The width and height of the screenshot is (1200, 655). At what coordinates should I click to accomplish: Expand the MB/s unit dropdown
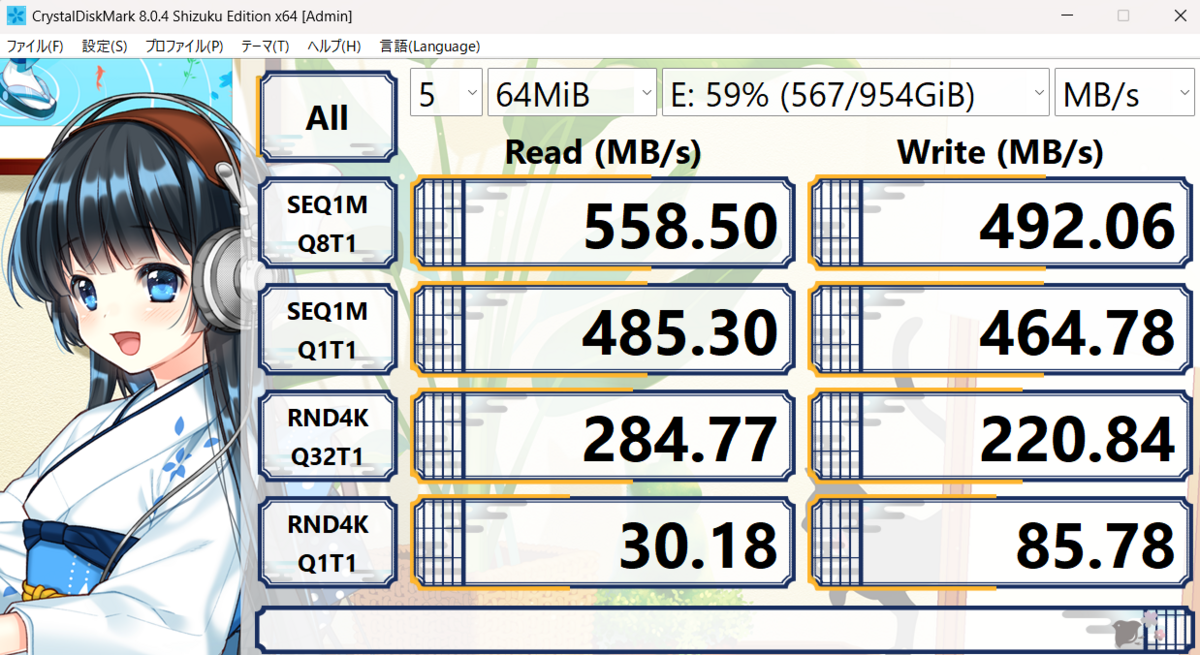coord(1125,93)
